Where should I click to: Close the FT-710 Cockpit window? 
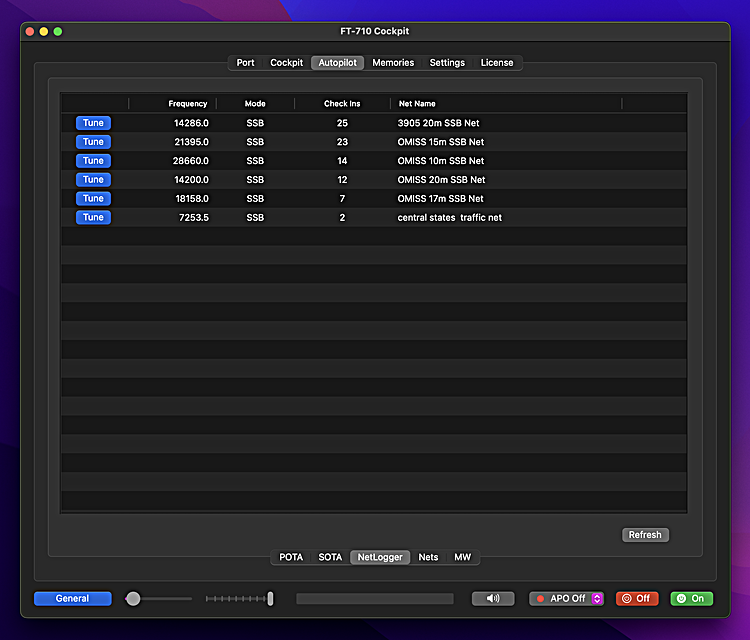click(30, 32)
